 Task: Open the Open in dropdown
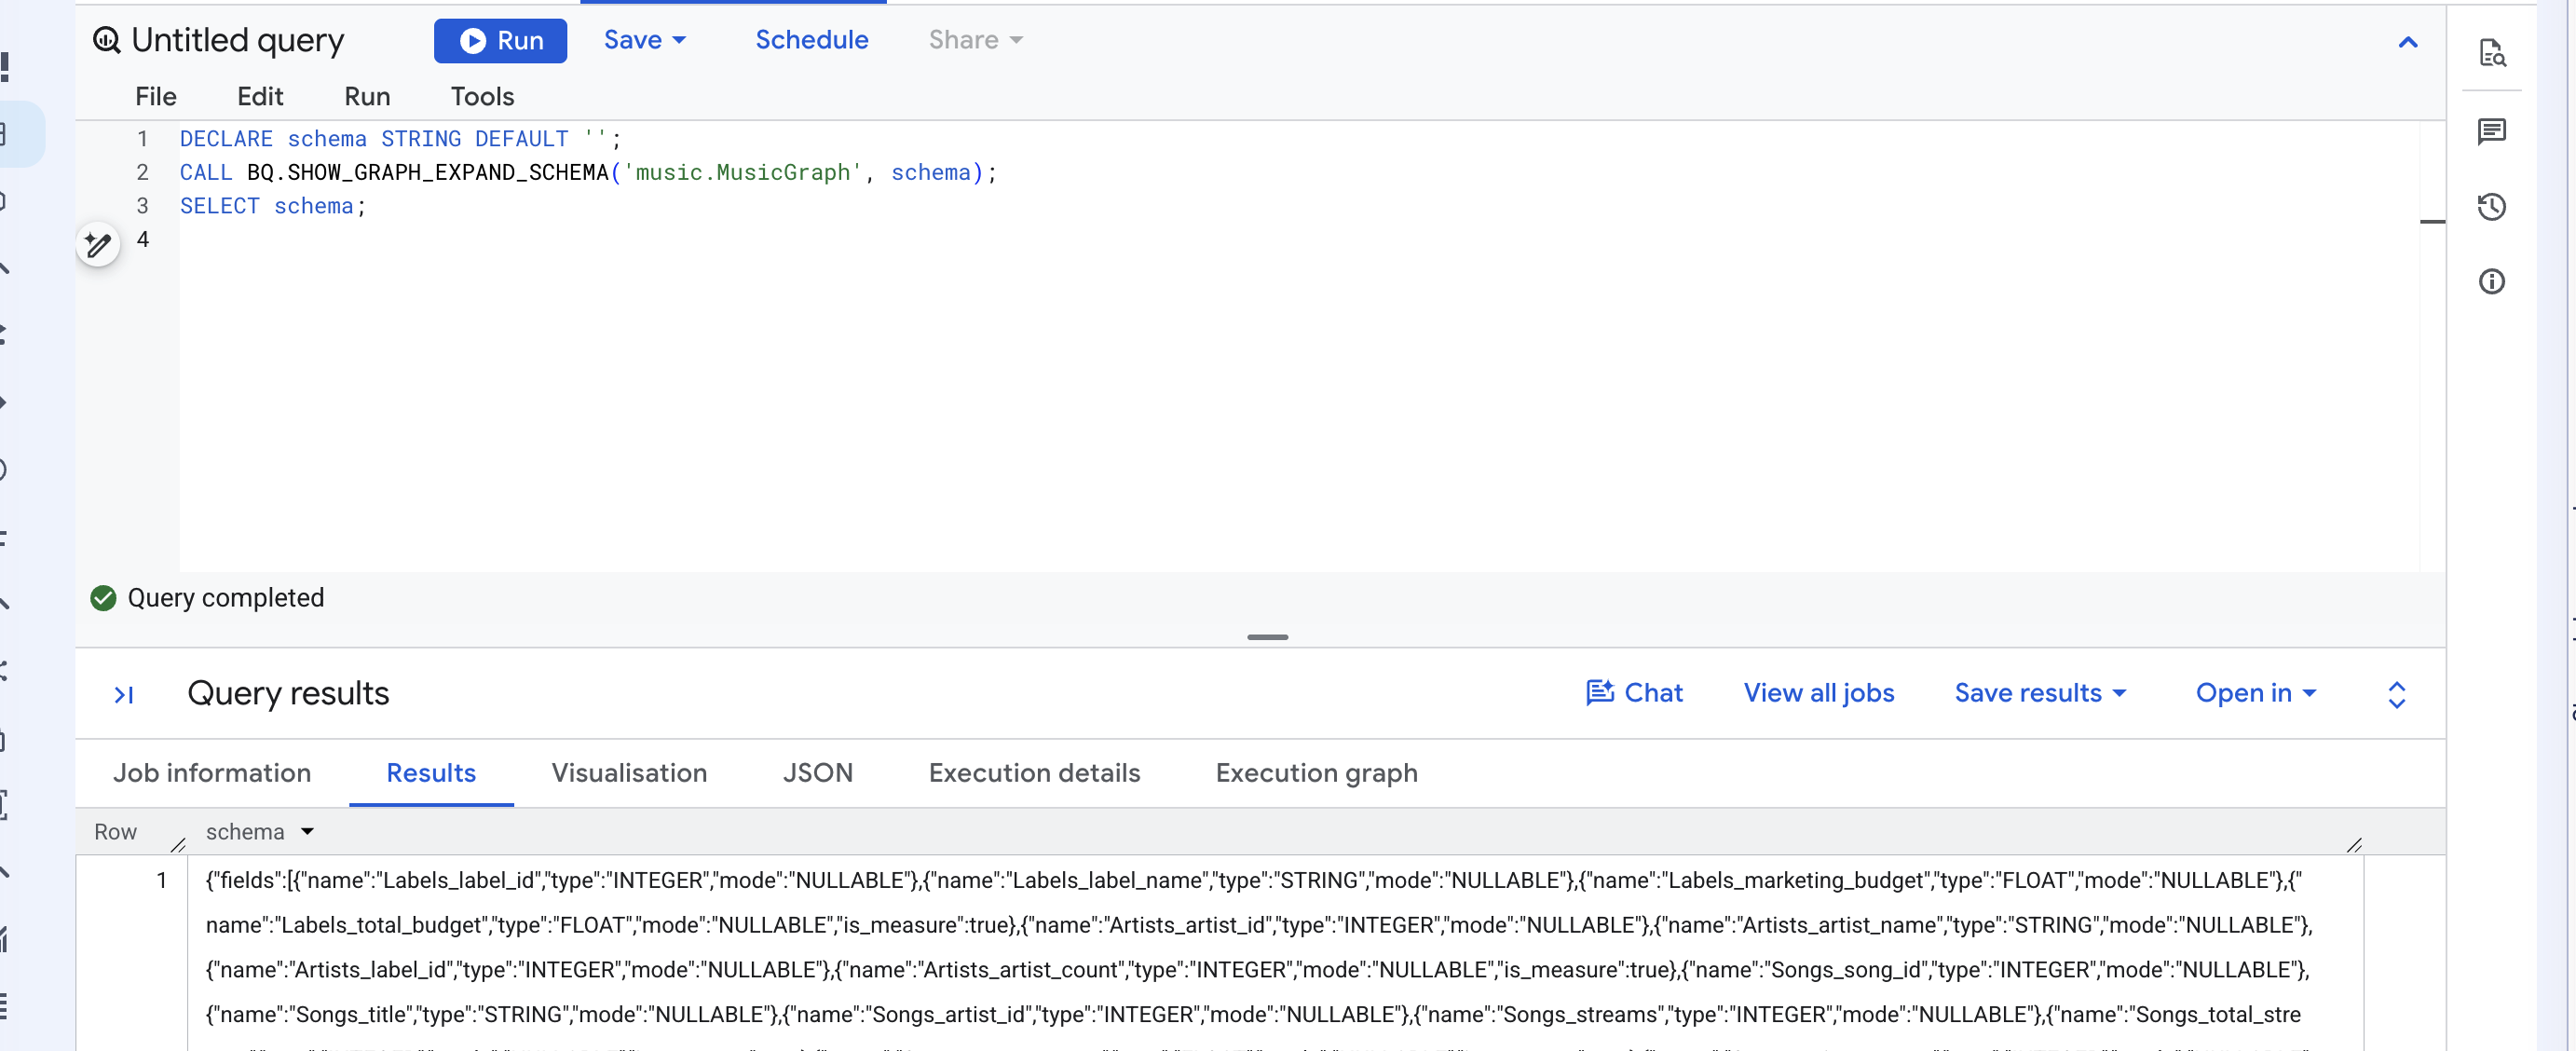[x=2256, y=693]
